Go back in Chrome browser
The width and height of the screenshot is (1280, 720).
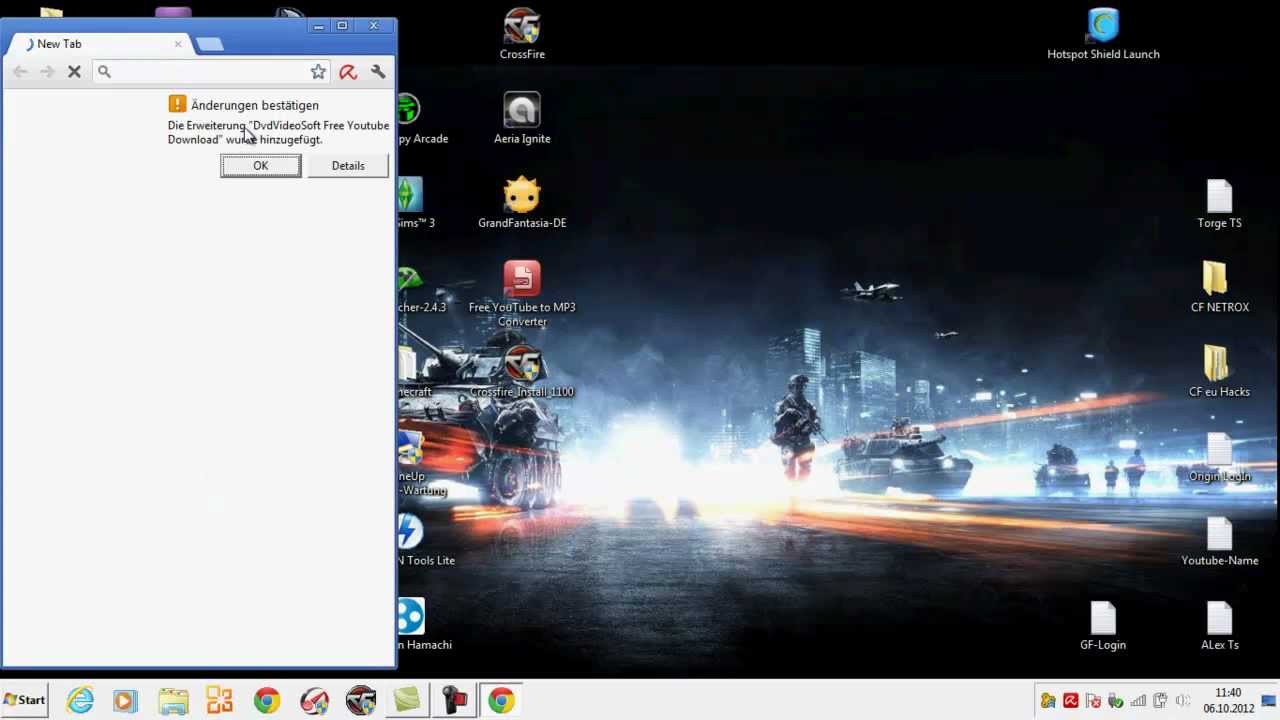[x=20, y=71]
